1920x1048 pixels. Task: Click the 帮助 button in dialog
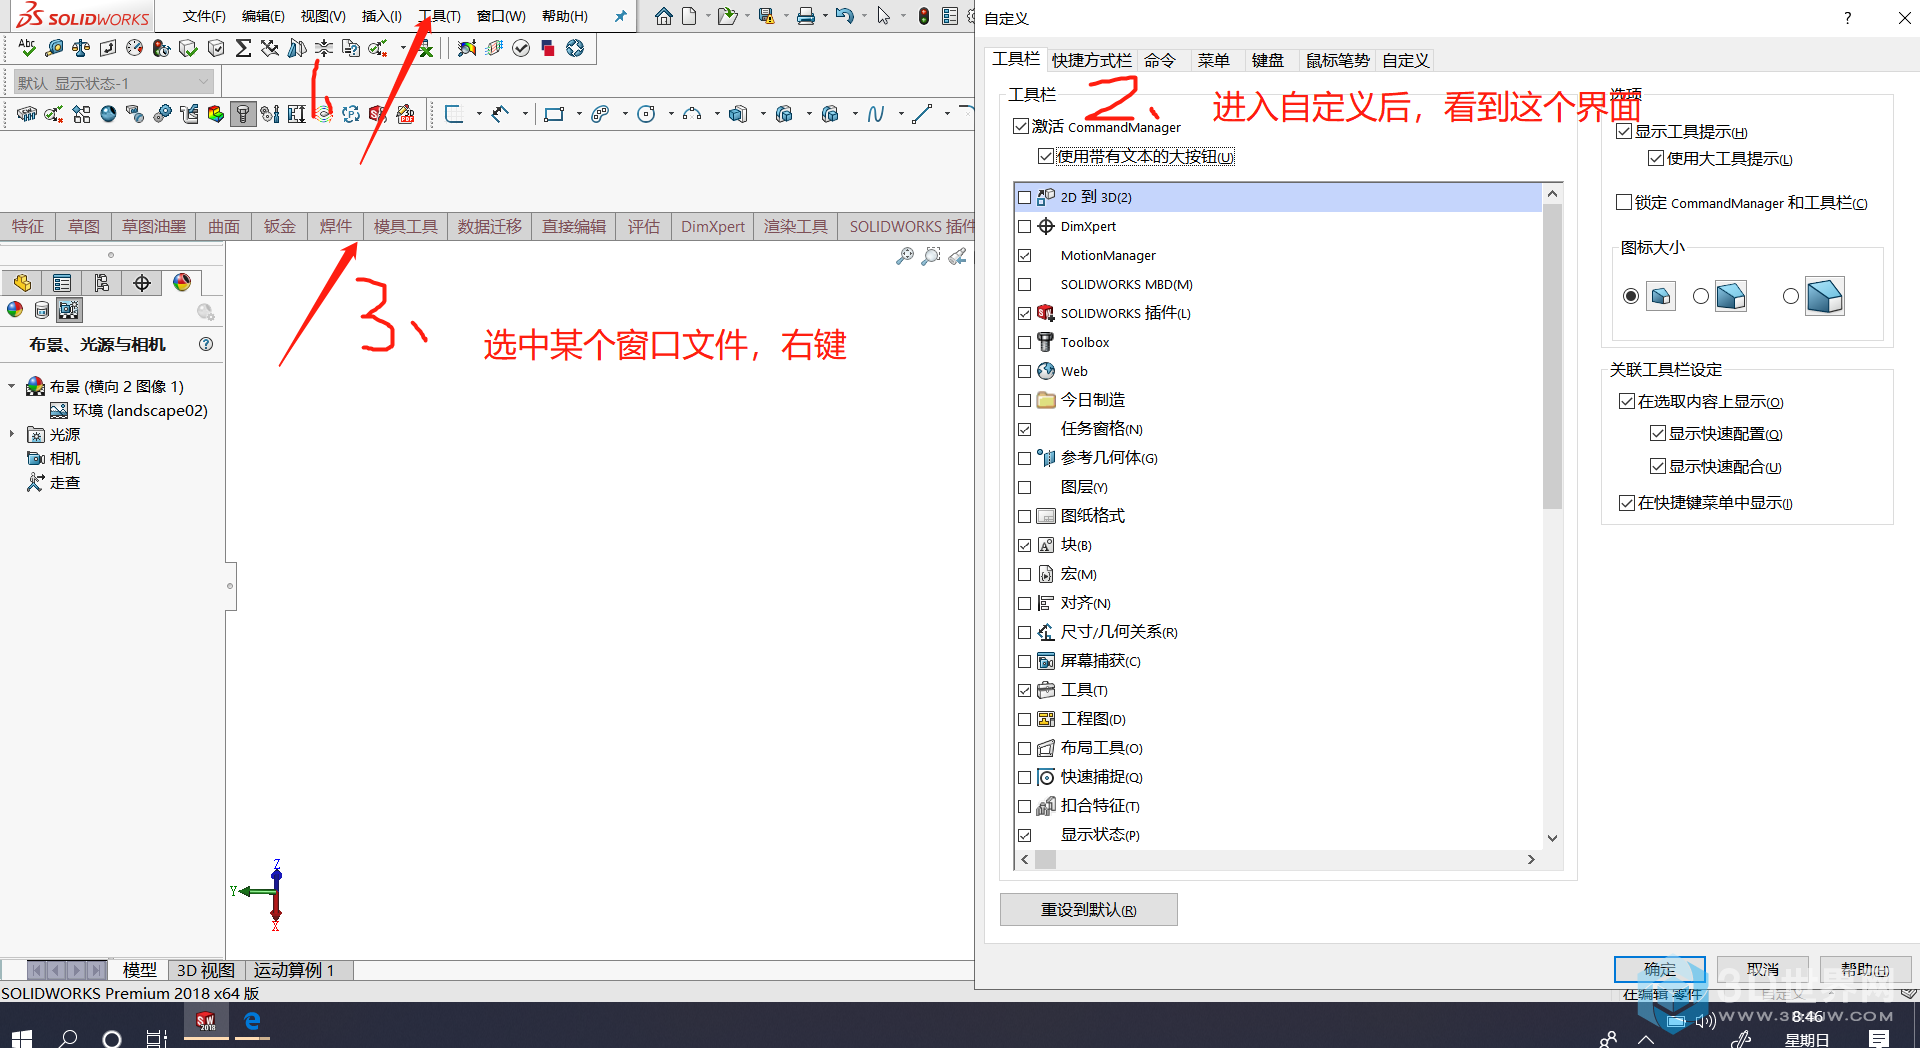click(x=1865, y=969)
